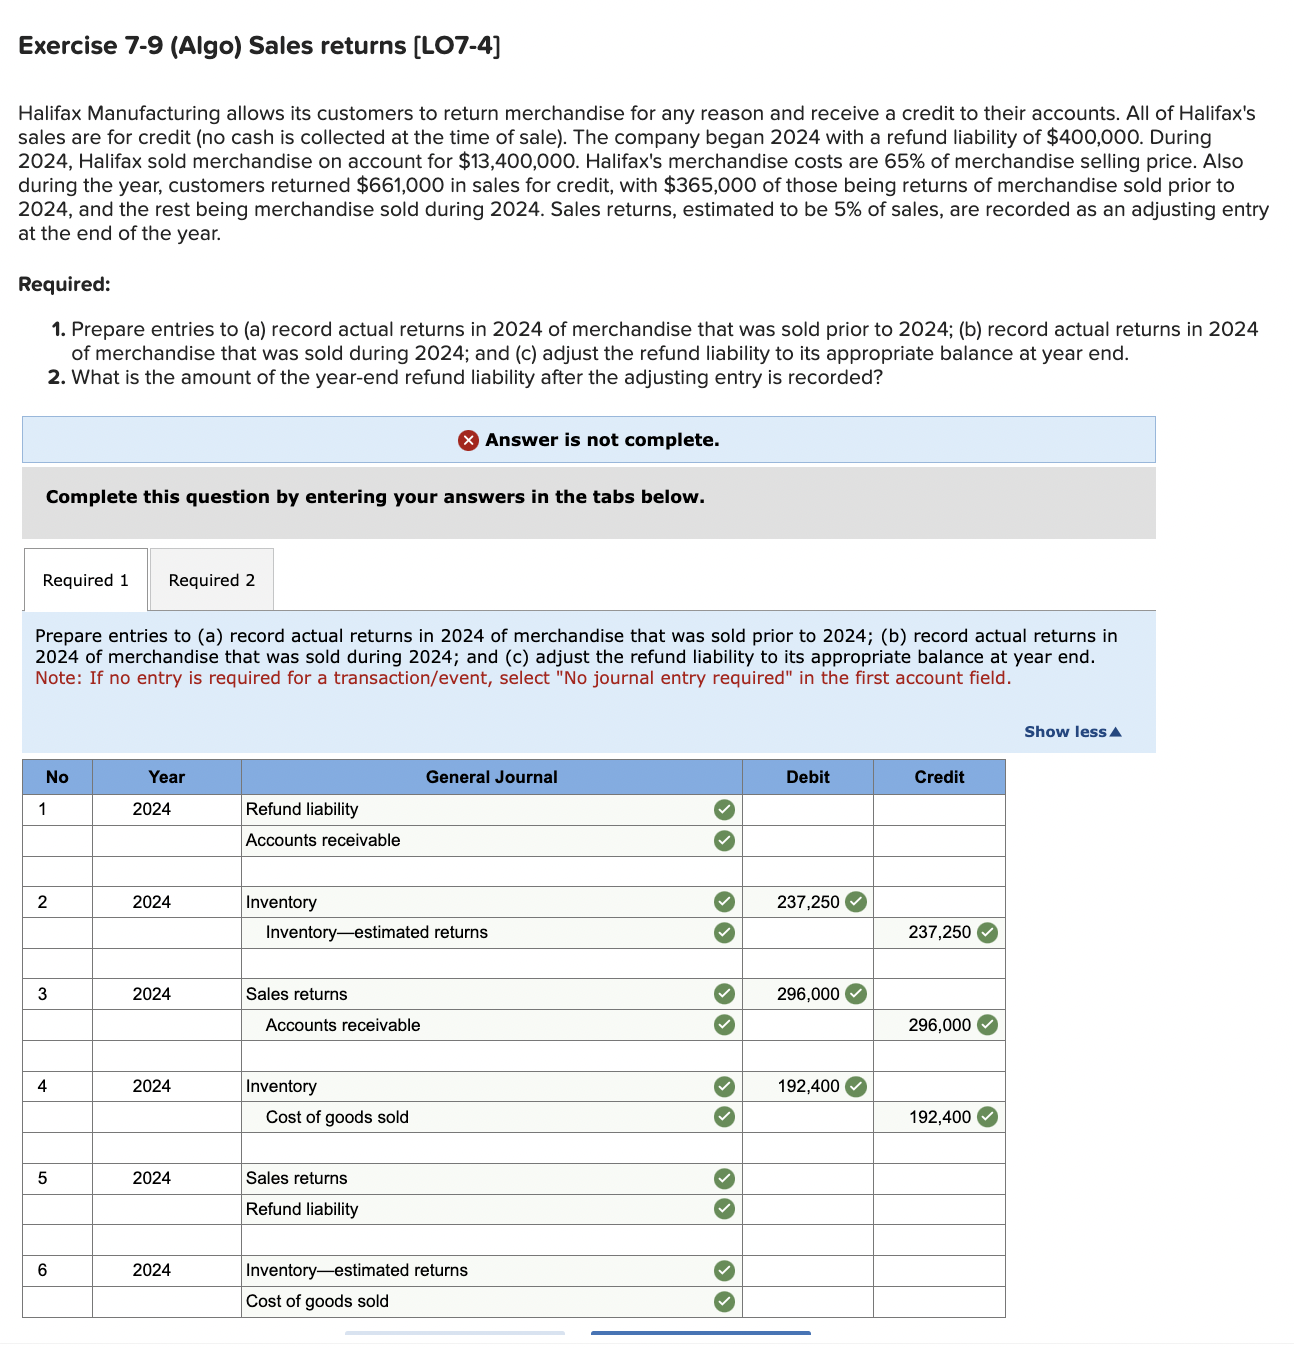
Task: Click the checkmark beside Accounts receivable in entry 1
Action: click(722, 840)
